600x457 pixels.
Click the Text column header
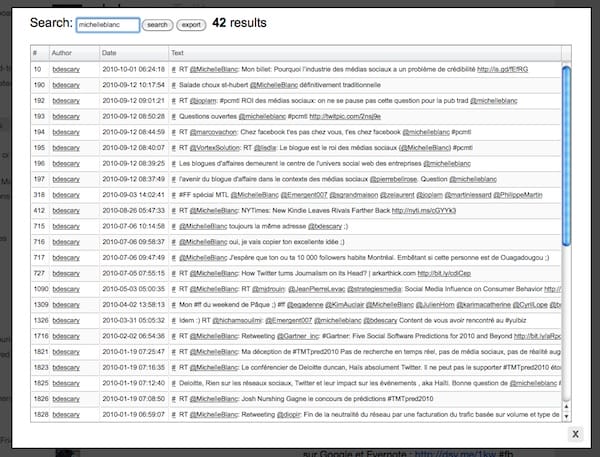[177, 52]
